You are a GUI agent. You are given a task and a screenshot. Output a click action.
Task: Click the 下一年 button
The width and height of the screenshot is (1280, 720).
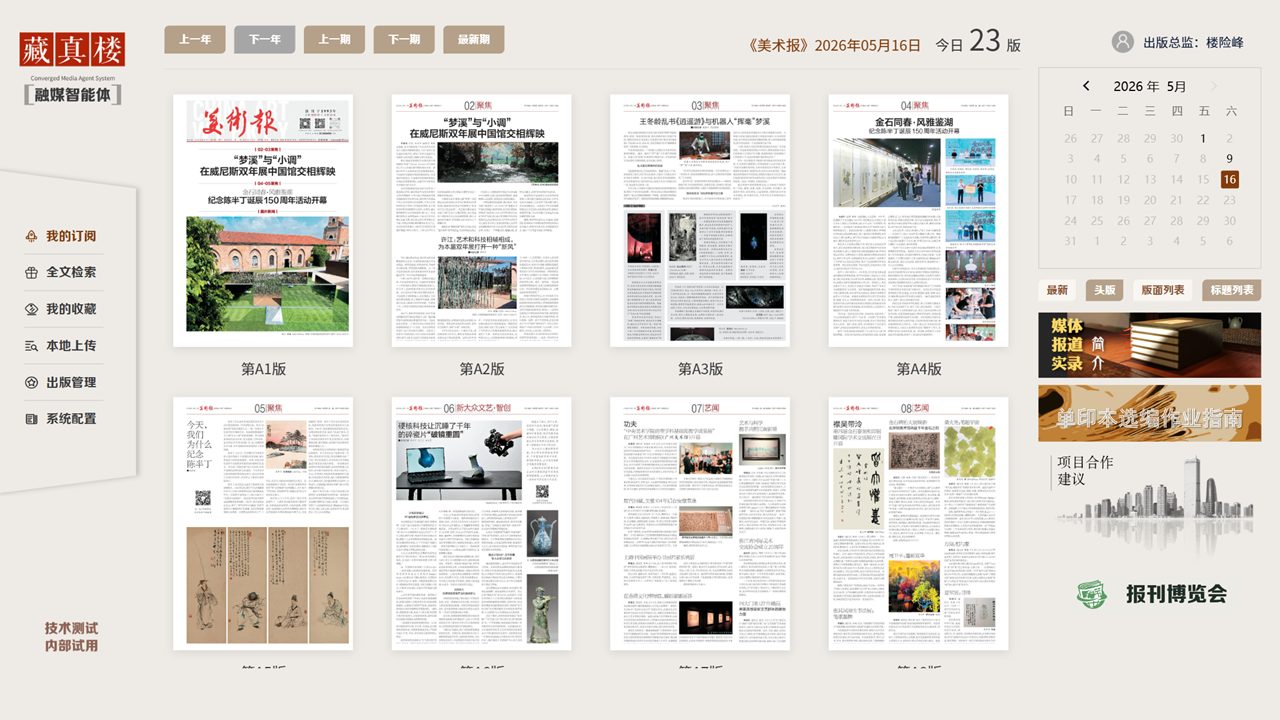tap(265, 40)
